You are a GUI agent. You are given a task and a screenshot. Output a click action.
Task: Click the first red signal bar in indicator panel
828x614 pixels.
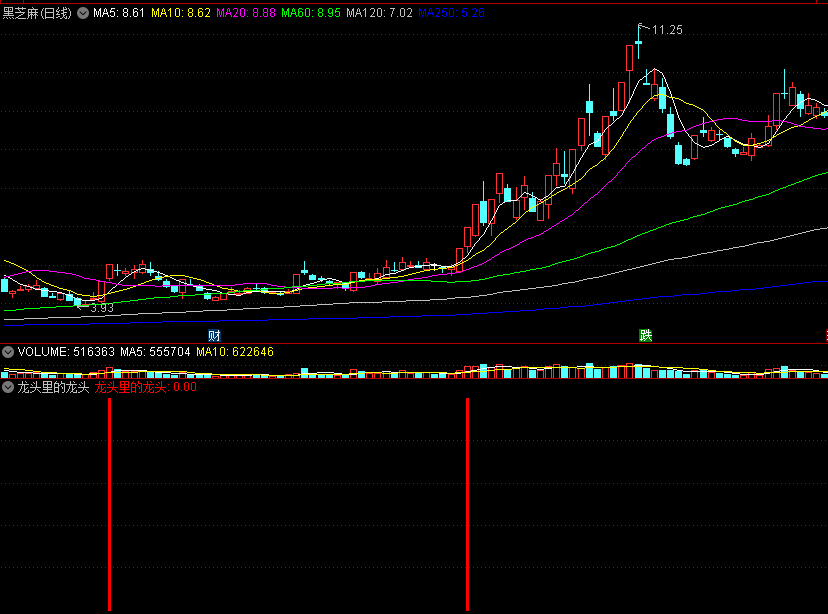click(x=109, y=504)
